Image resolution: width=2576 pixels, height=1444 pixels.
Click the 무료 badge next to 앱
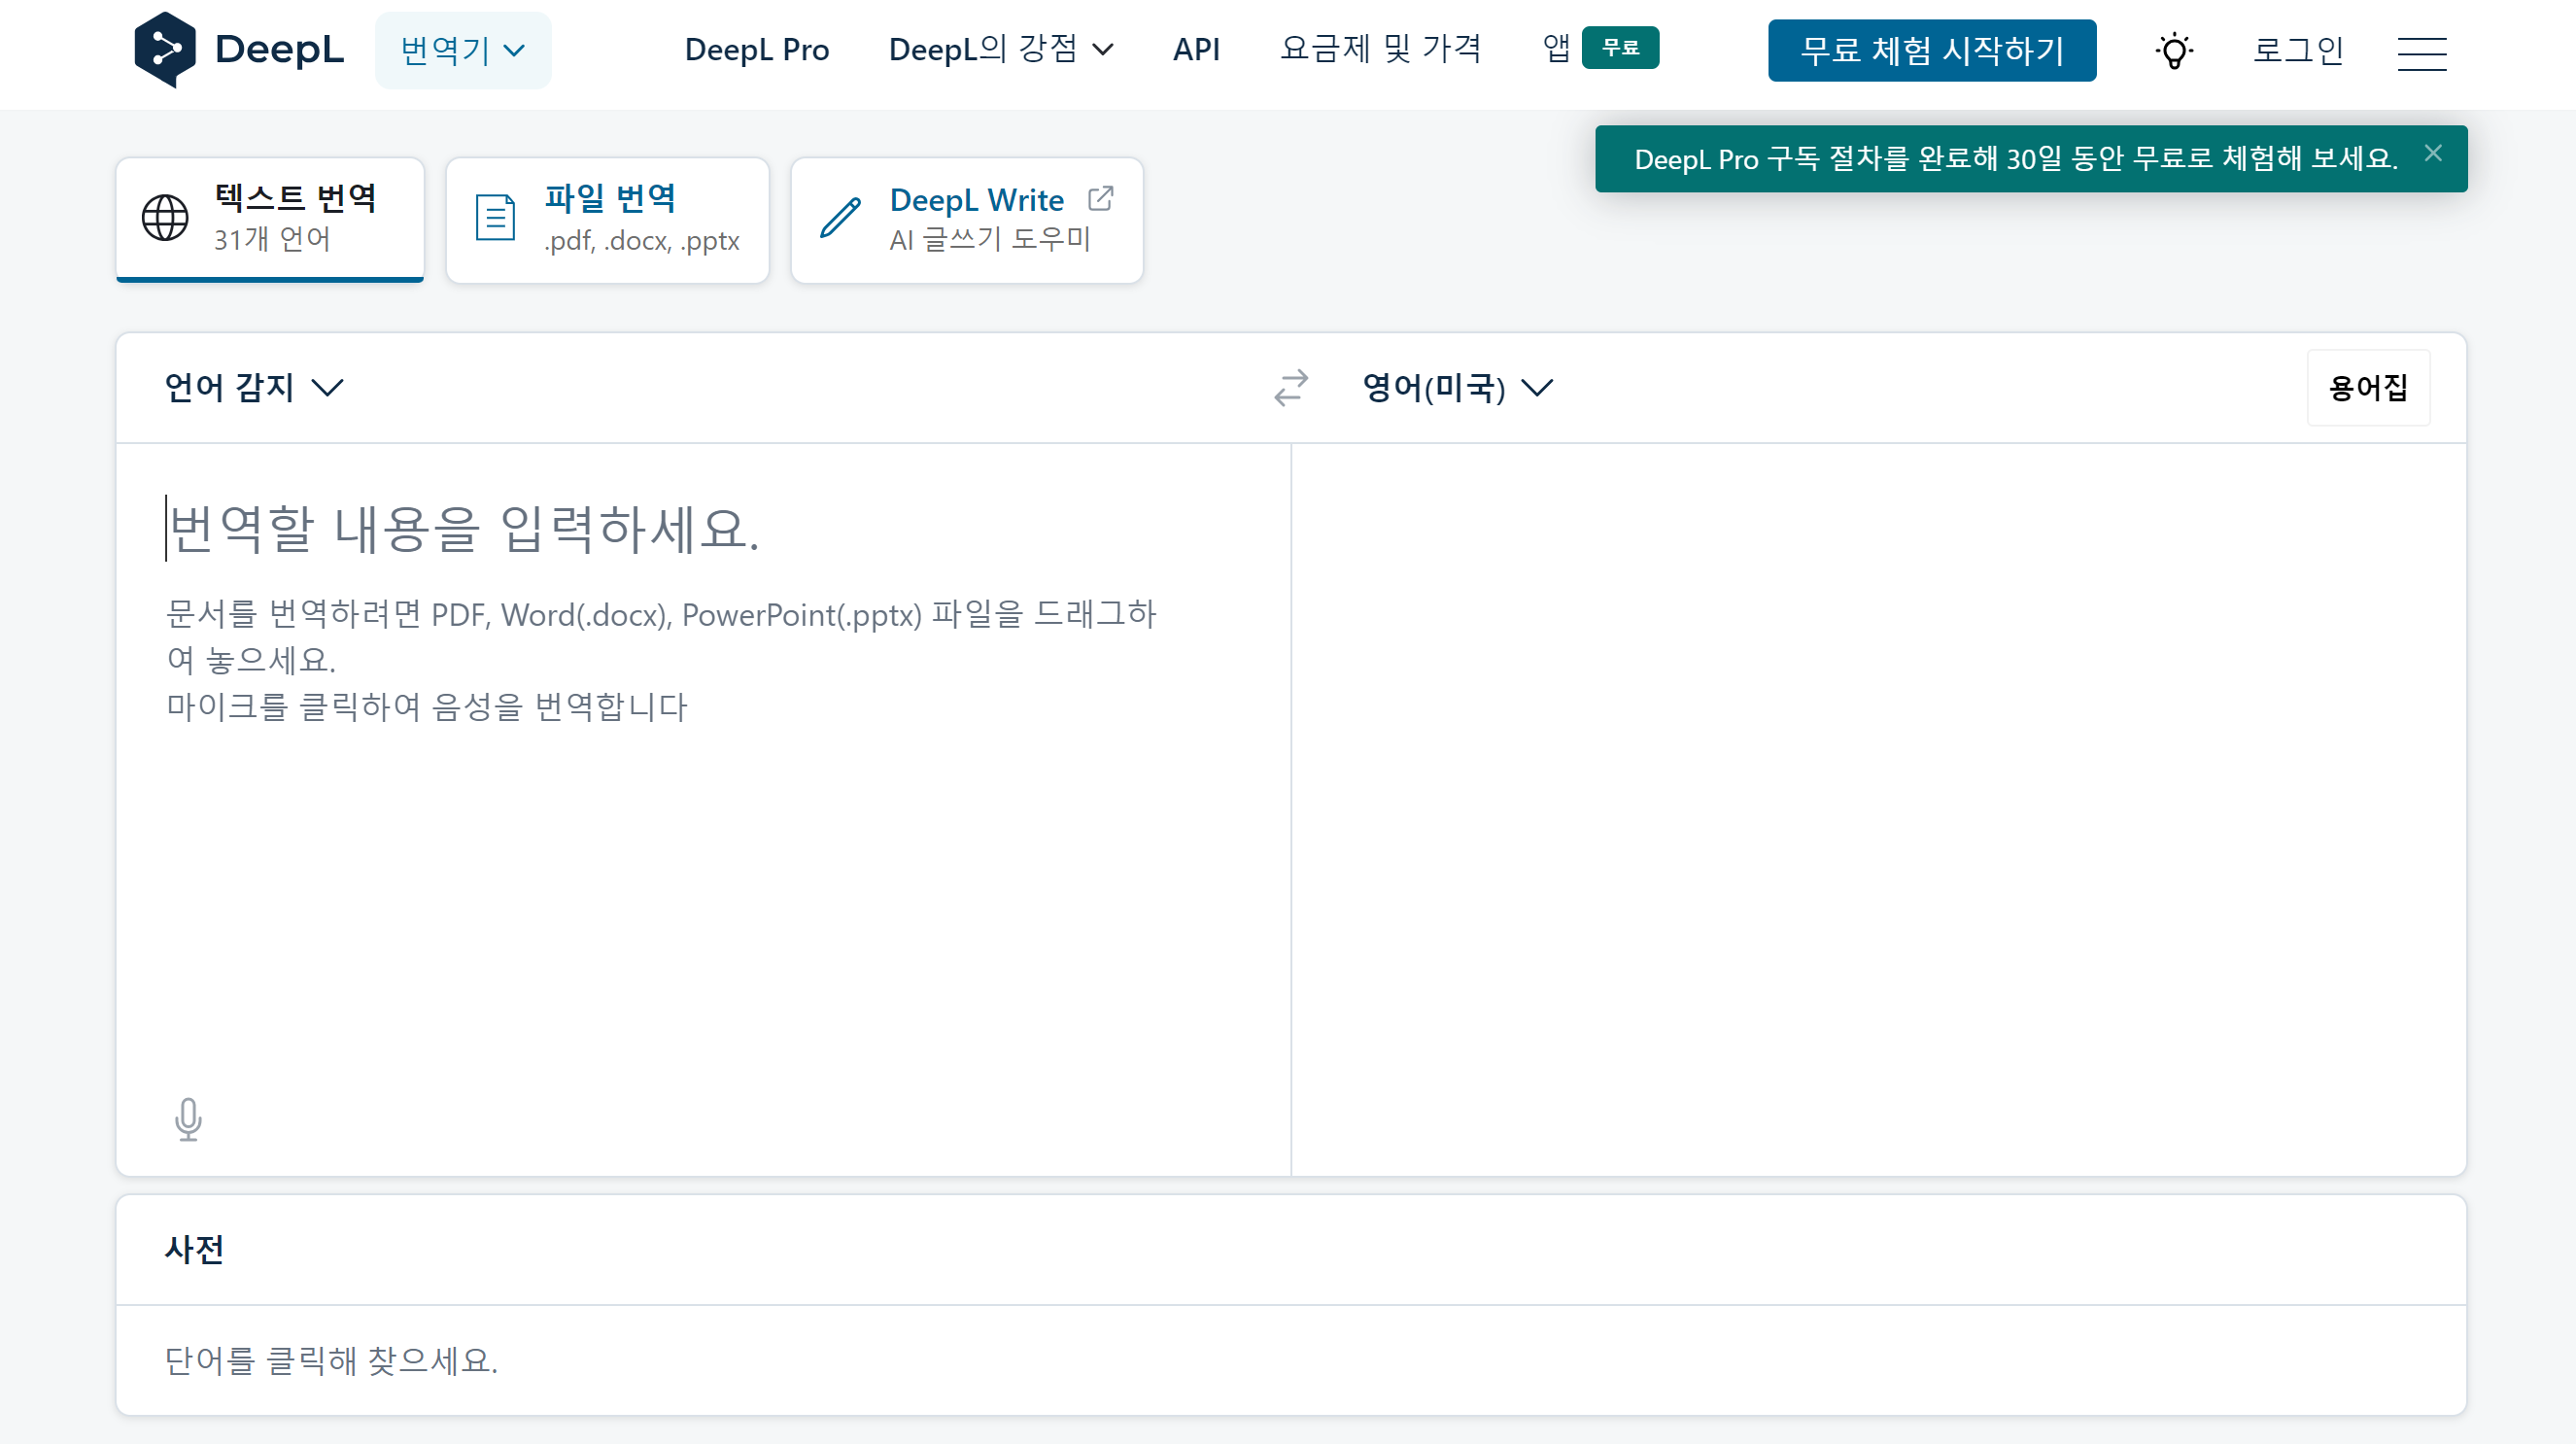1620,48
